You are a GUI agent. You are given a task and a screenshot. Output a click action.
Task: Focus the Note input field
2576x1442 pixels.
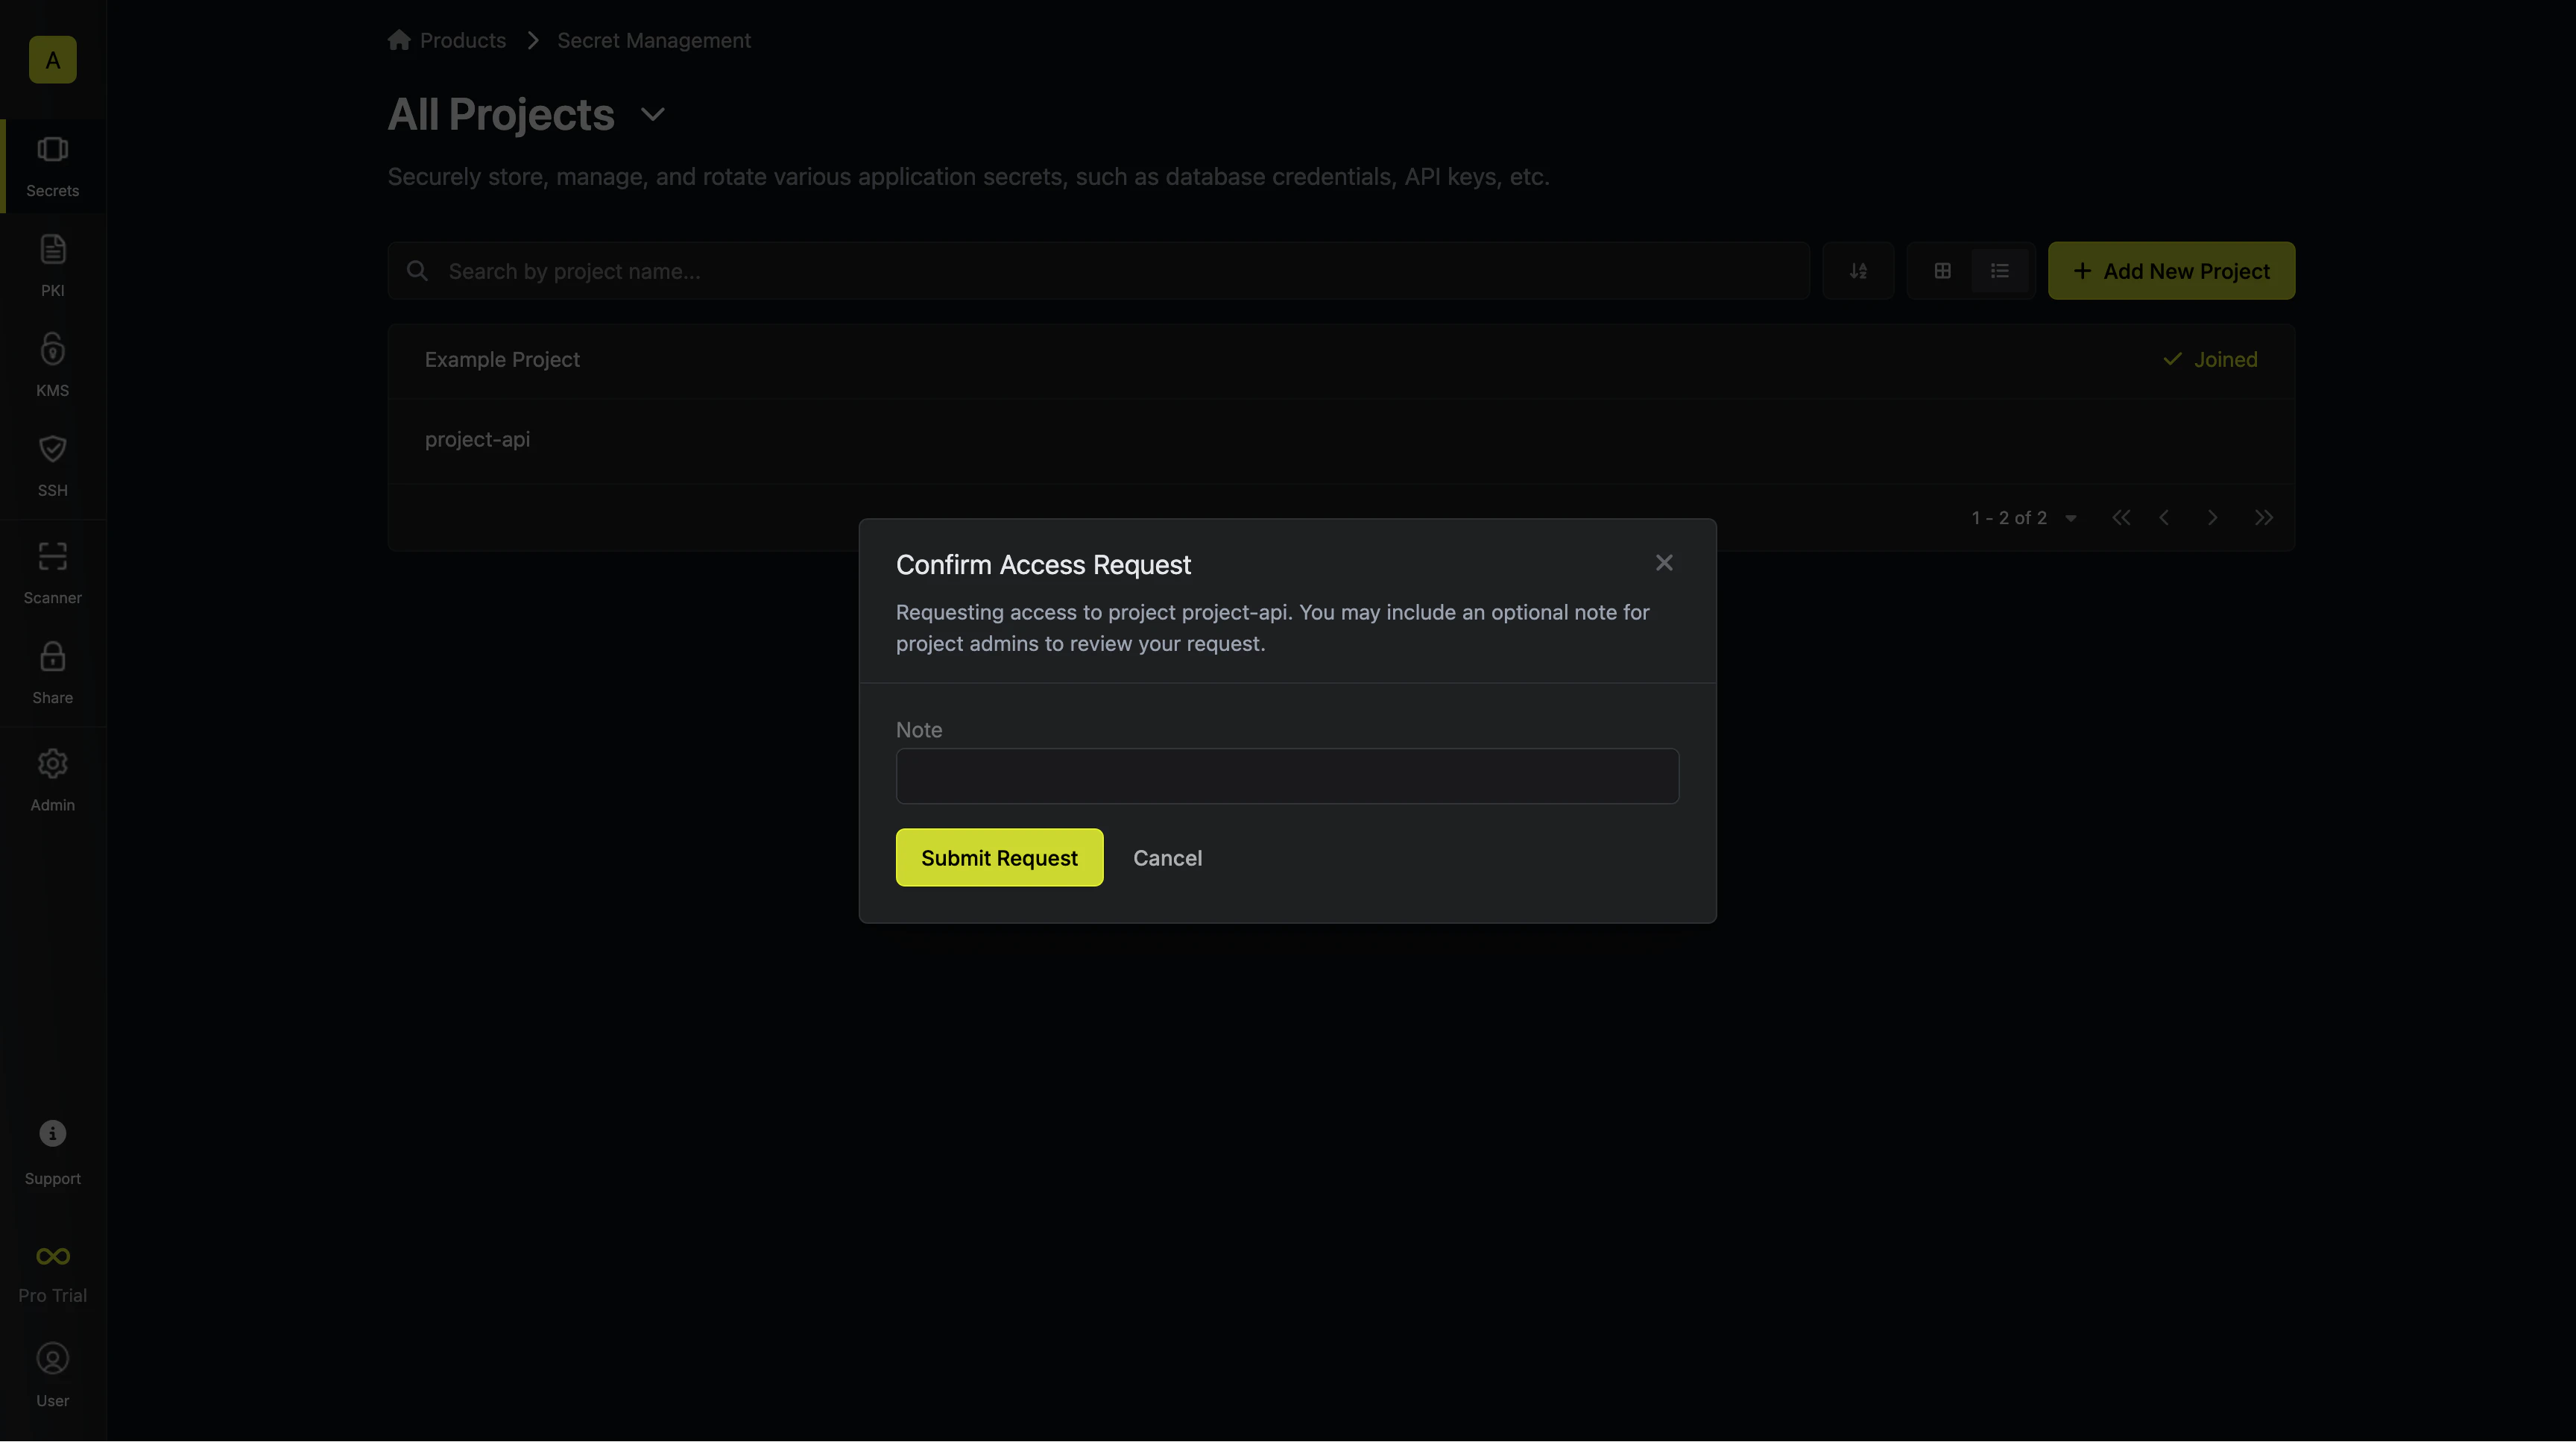coord(1287,776)
